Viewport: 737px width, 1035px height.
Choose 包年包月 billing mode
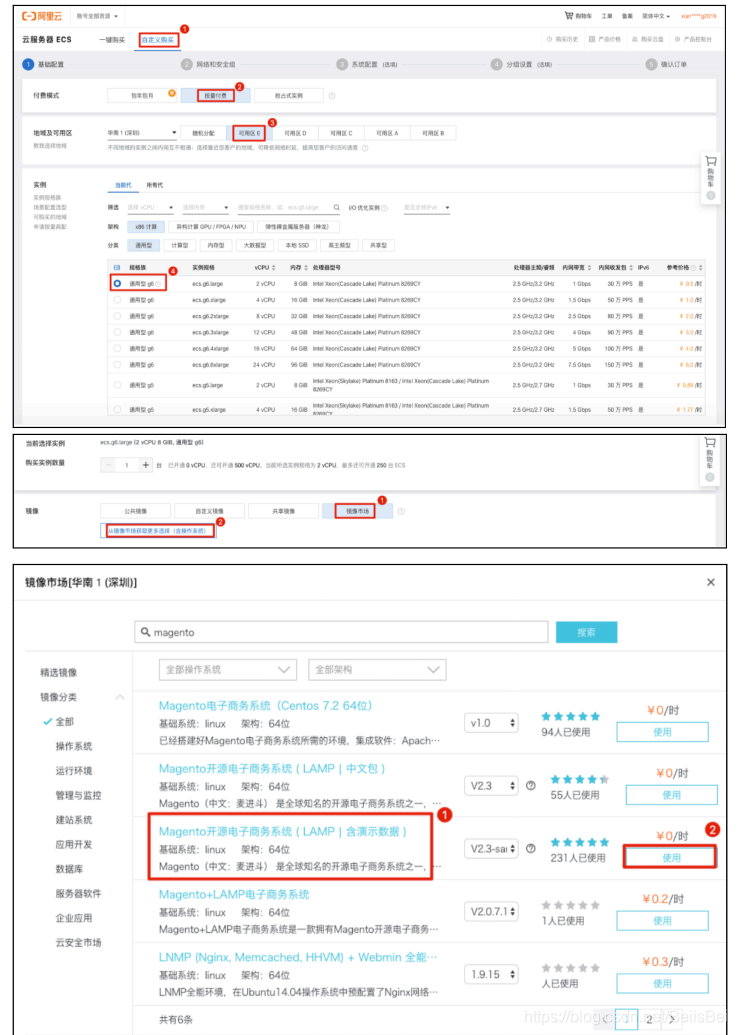(142, 96)
